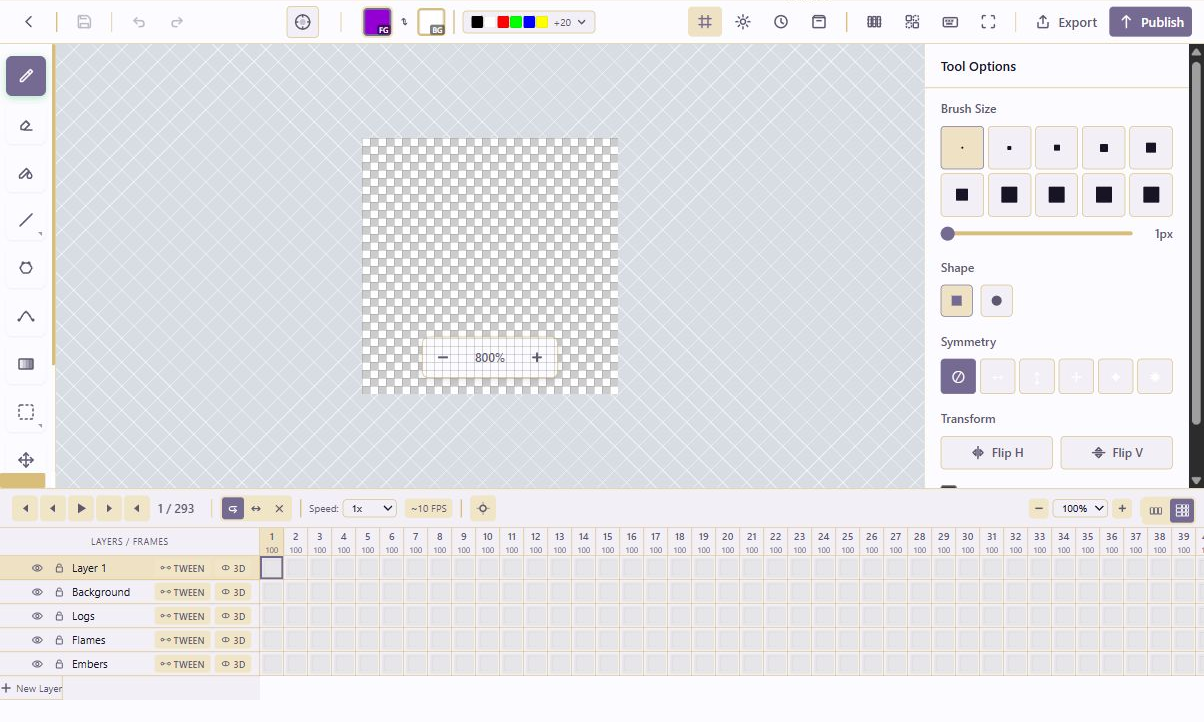Lock the Logs layer
Image resolution: width=1204 pixels, height=722 pixels.
59,616
